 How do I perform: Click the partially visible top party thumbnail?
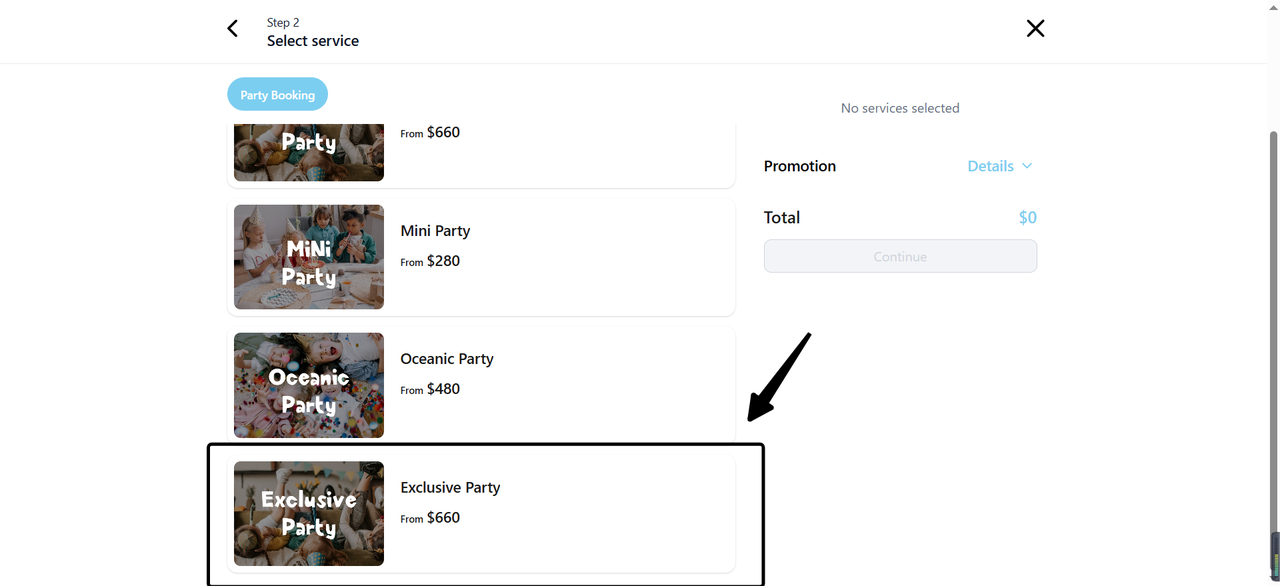[309, 152]
